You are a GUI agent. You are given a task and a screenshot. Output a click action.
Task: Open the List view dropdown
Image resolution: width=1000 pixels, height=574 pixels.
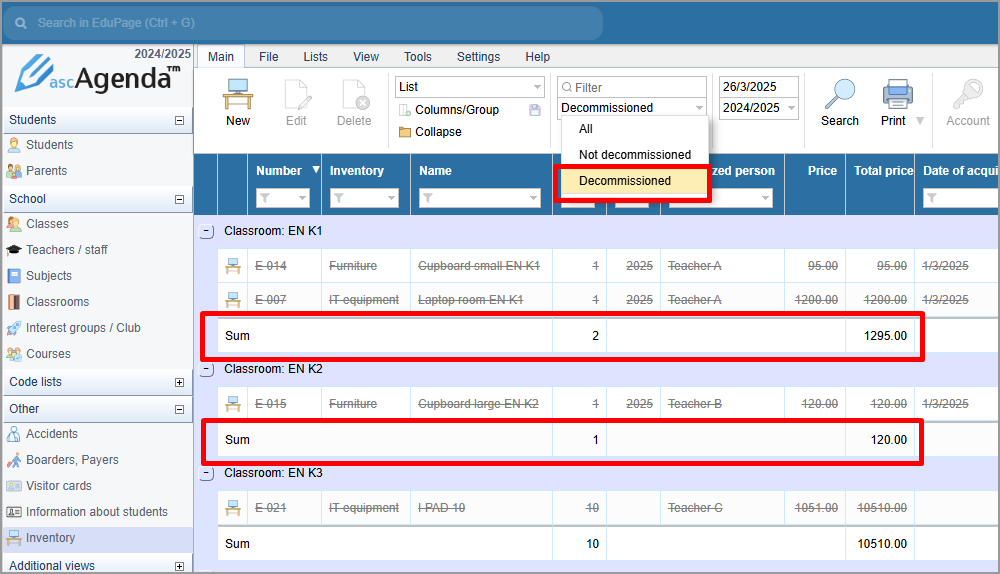[470, 87]
